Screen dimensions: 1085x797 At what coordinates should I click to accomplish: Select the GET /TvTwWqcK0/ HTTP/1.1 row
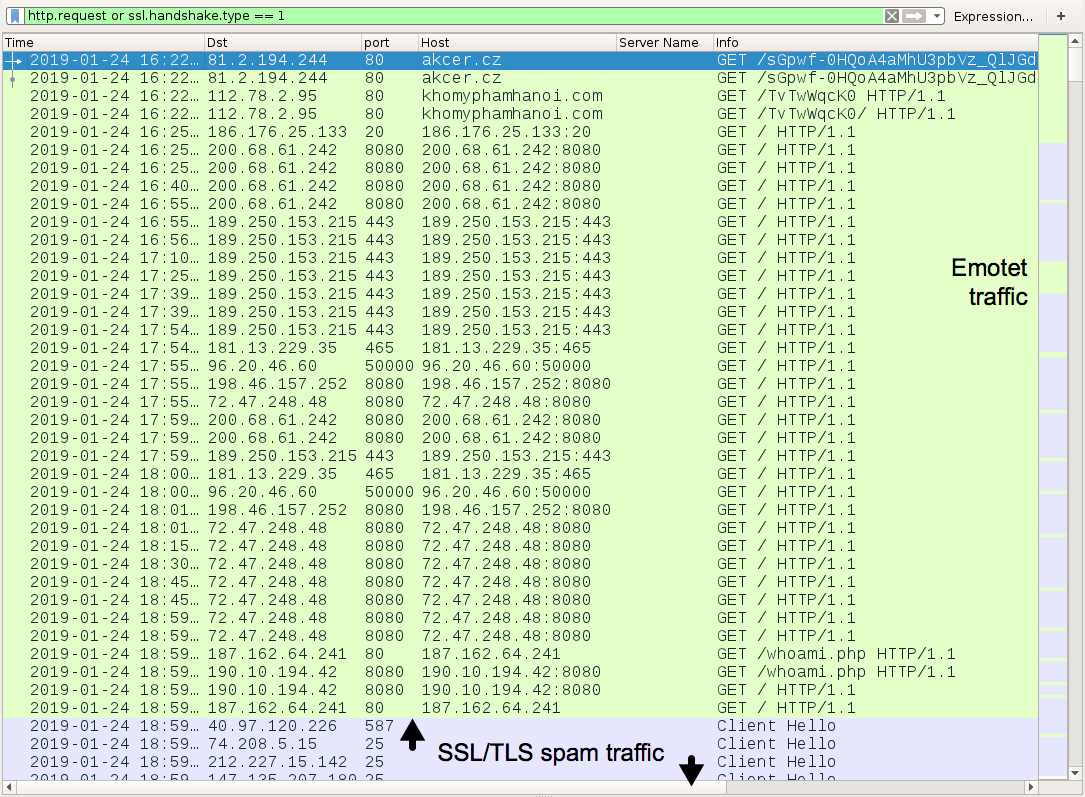coord(520,114)
